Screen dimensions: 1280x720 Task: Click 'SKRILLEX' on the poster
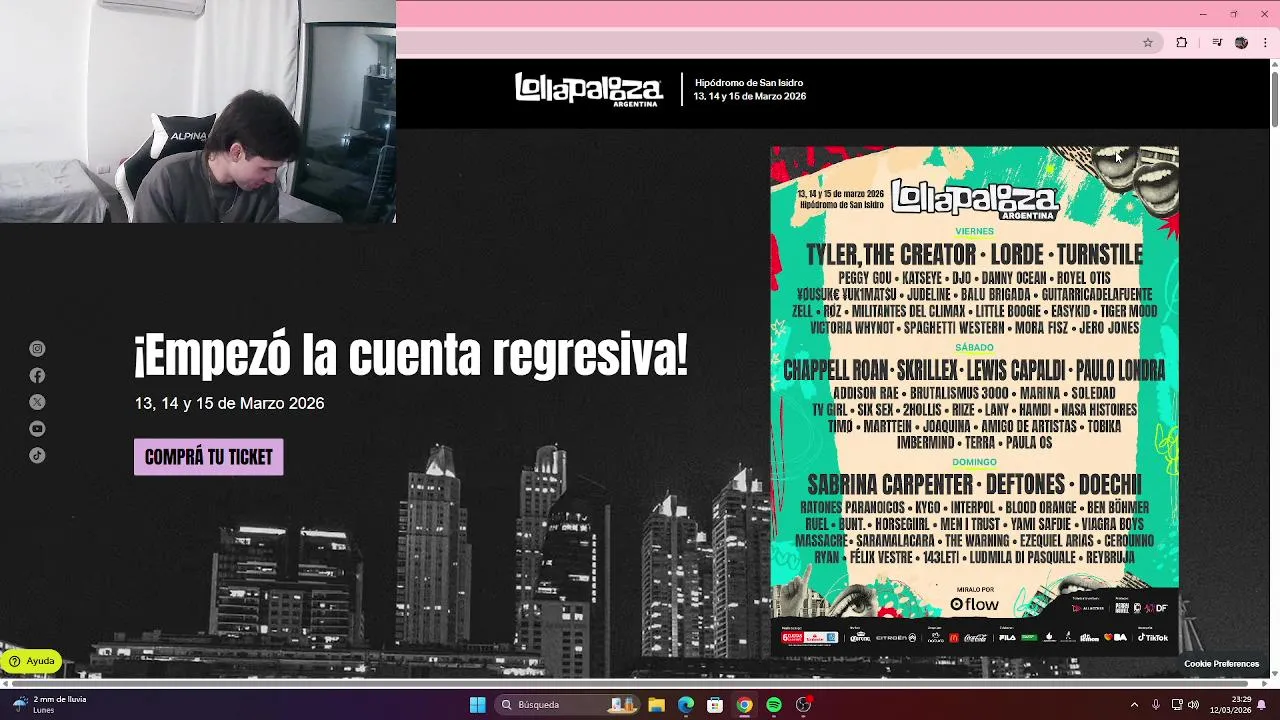[x=926, y=371]
